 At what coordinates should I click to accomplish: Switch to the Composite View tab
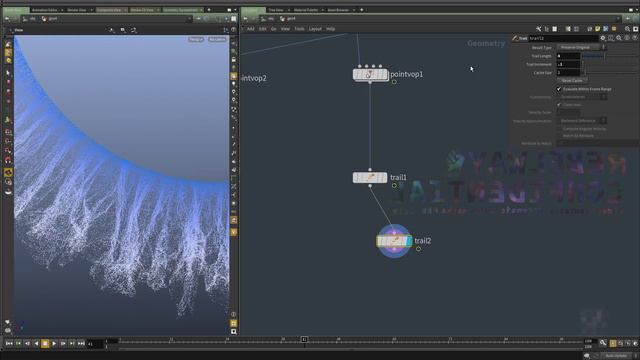[109, 10]
